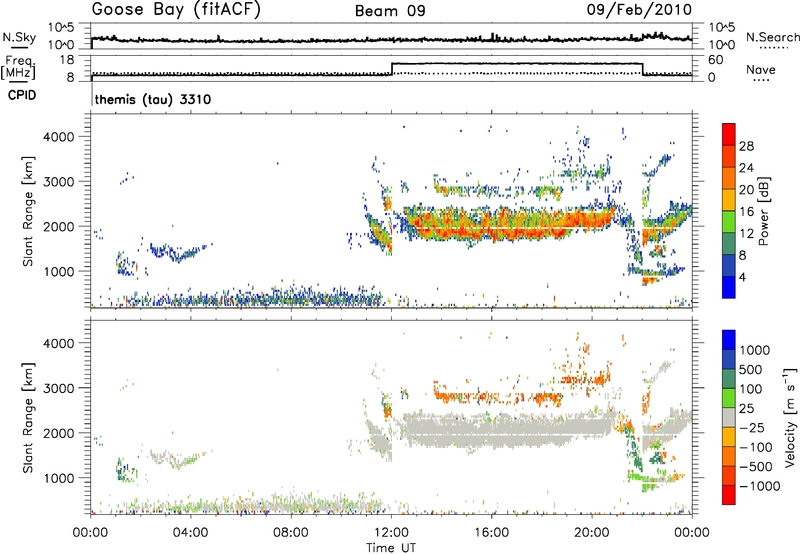Click the 'themis (tau) 3310' text
The image size is (800, 554).
(x=153, y=99)
